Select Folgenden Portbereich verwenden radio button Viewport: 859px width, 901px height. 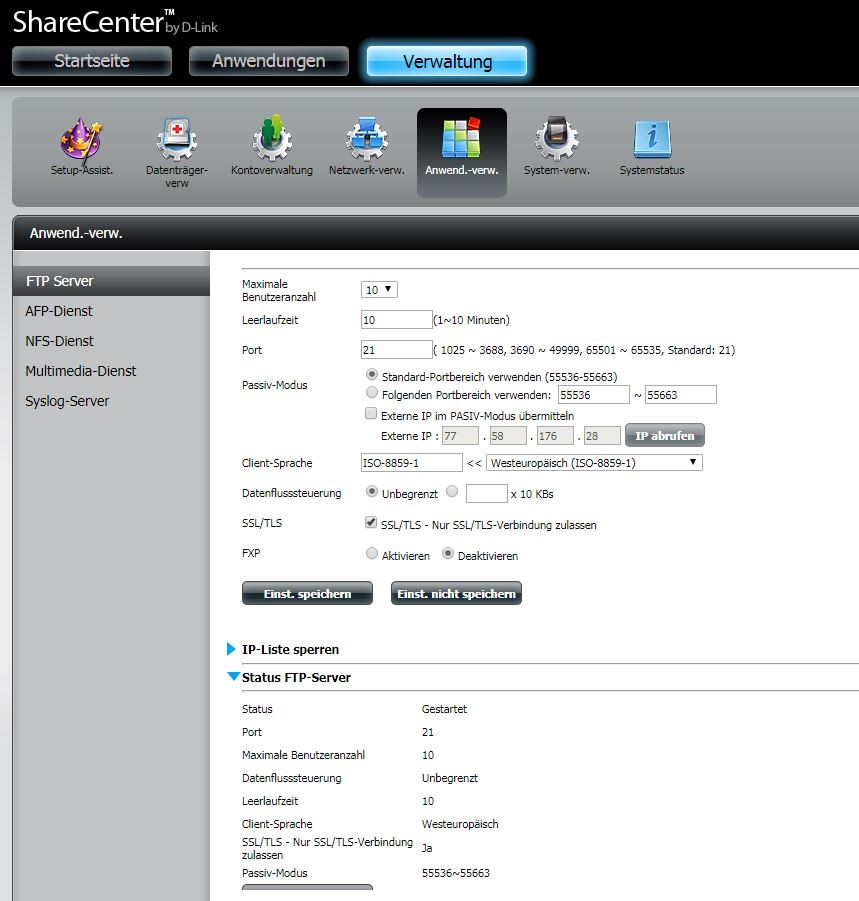click(x=372, y=394)
